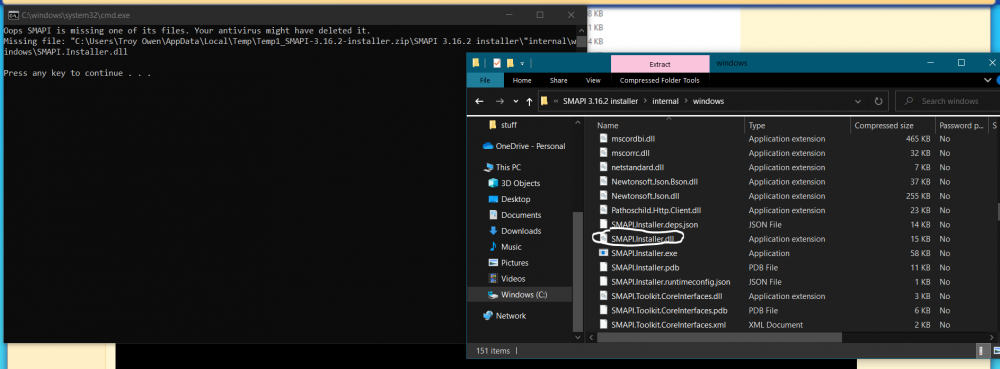
Task: Select the Downloads folder in sidebar
Action: (520, 231)
